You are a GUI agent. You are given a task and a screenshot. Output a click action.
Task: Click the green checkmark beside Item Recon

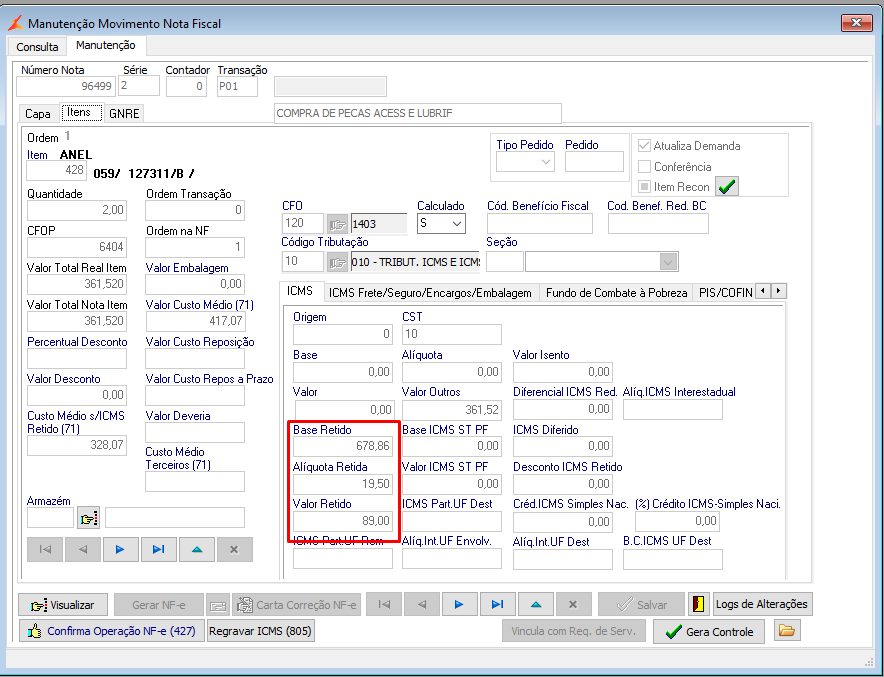tap(727, 187)
